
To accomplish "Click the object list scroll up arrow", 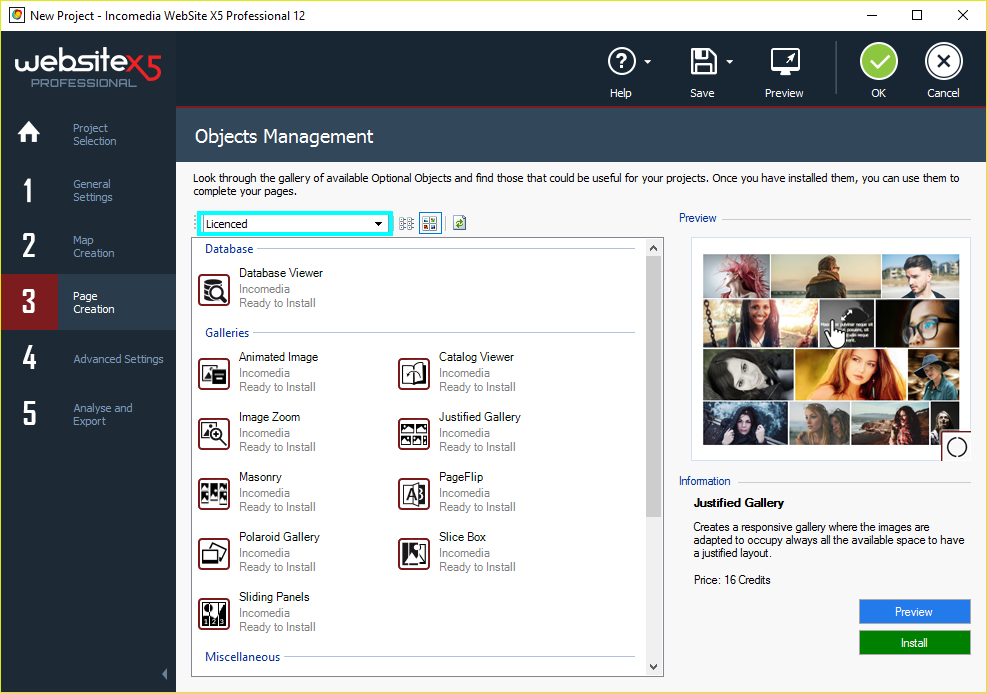I will (x=653, y=248).
